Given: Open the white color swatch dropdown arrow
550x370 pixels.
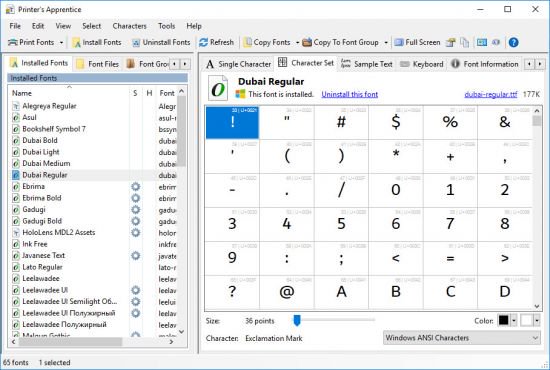Looking at the screenshot, I should coord(537,320).
